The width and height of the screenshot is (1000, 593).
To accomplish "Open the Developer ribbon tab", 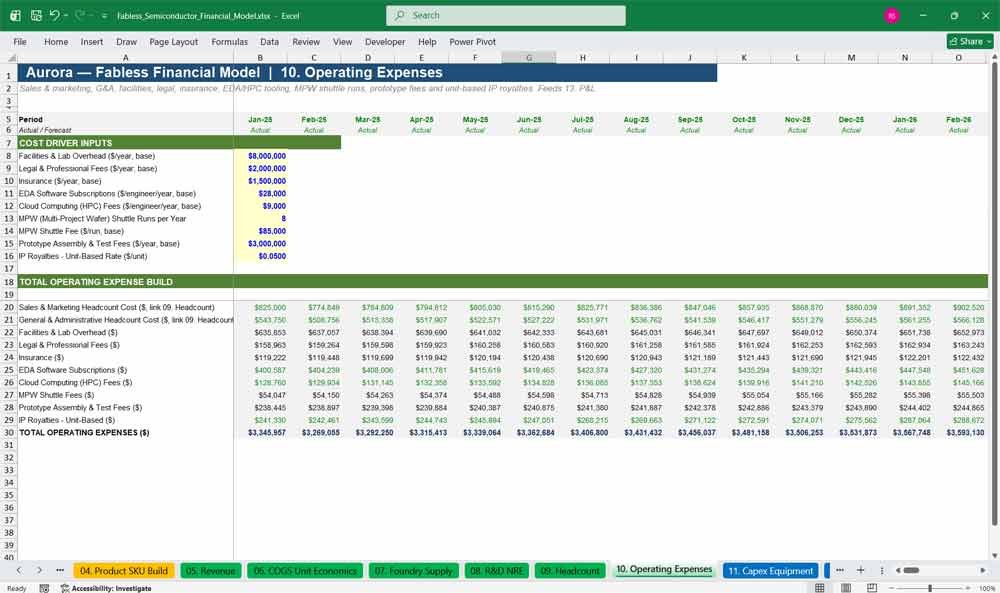I will coord(385,41).
